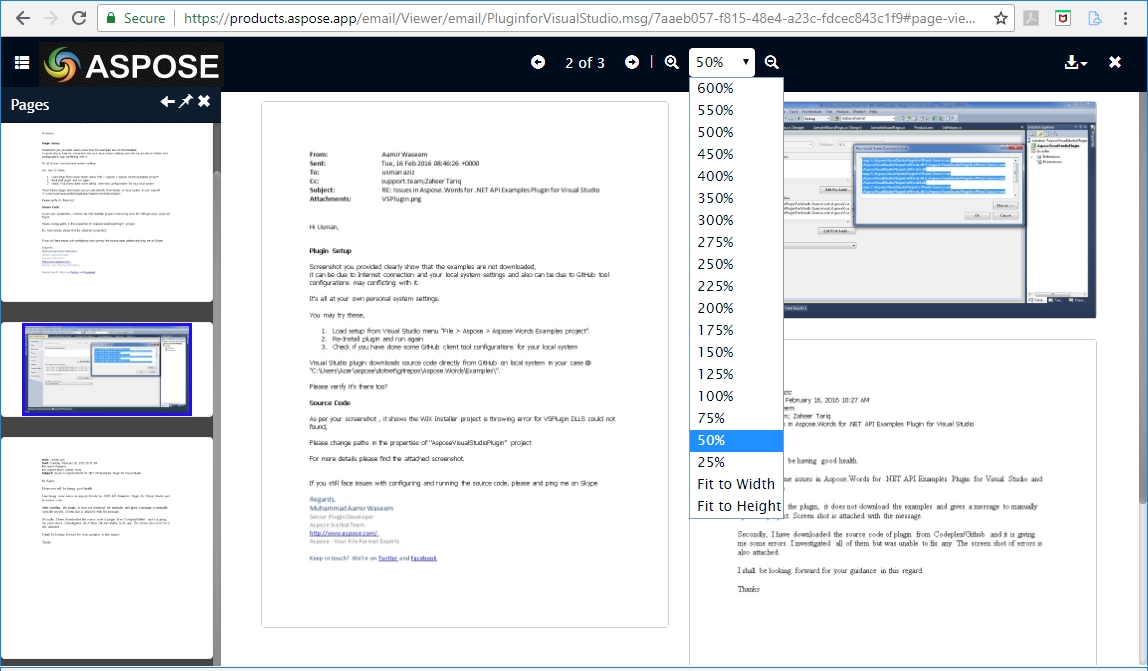Choose 250% from the zoom list
The image size is (1148, 671).
(x=737, y=264)
